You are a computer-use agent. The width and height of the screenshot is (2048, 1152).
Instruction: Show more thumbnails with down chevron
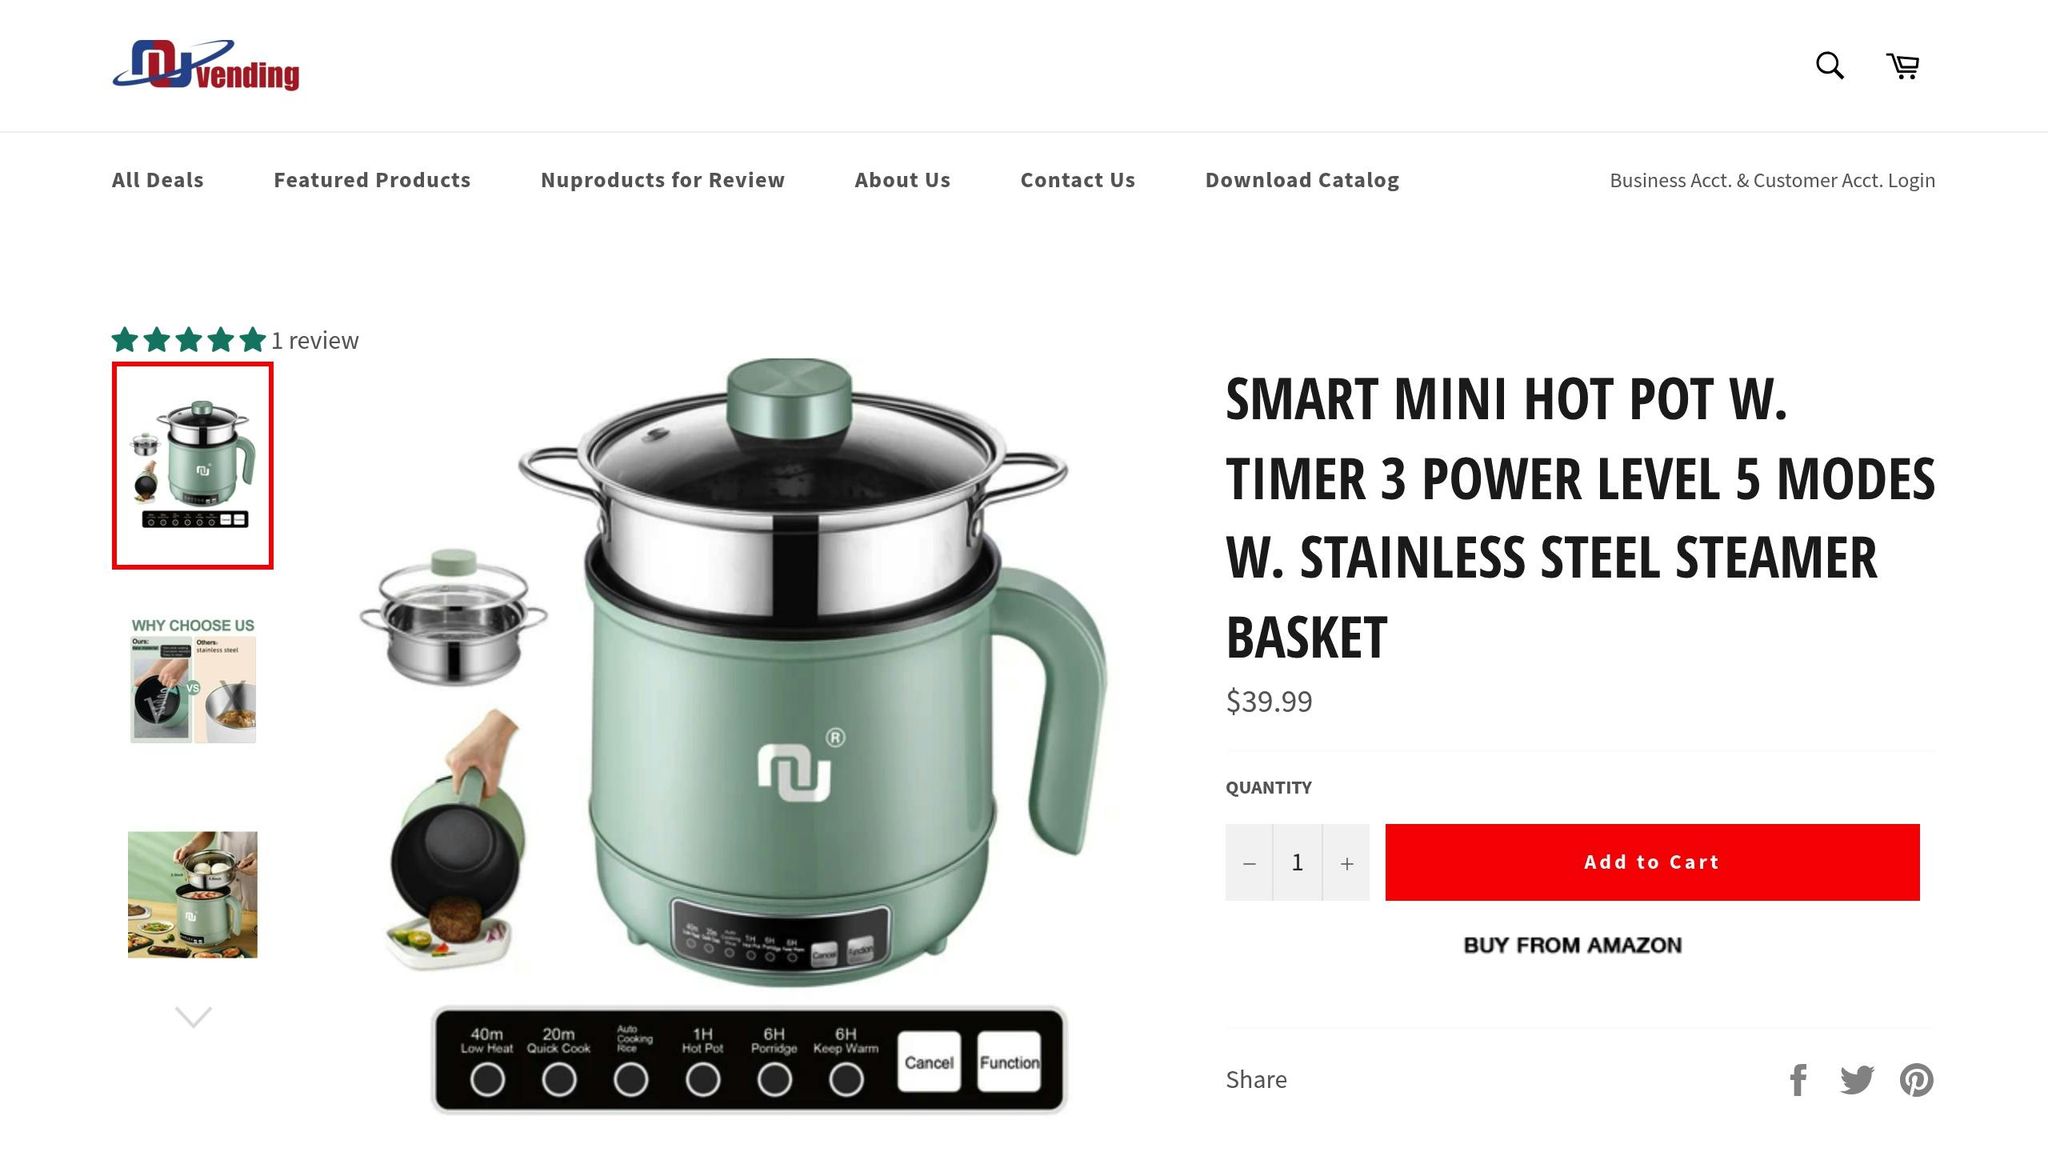click(193, 1017)
